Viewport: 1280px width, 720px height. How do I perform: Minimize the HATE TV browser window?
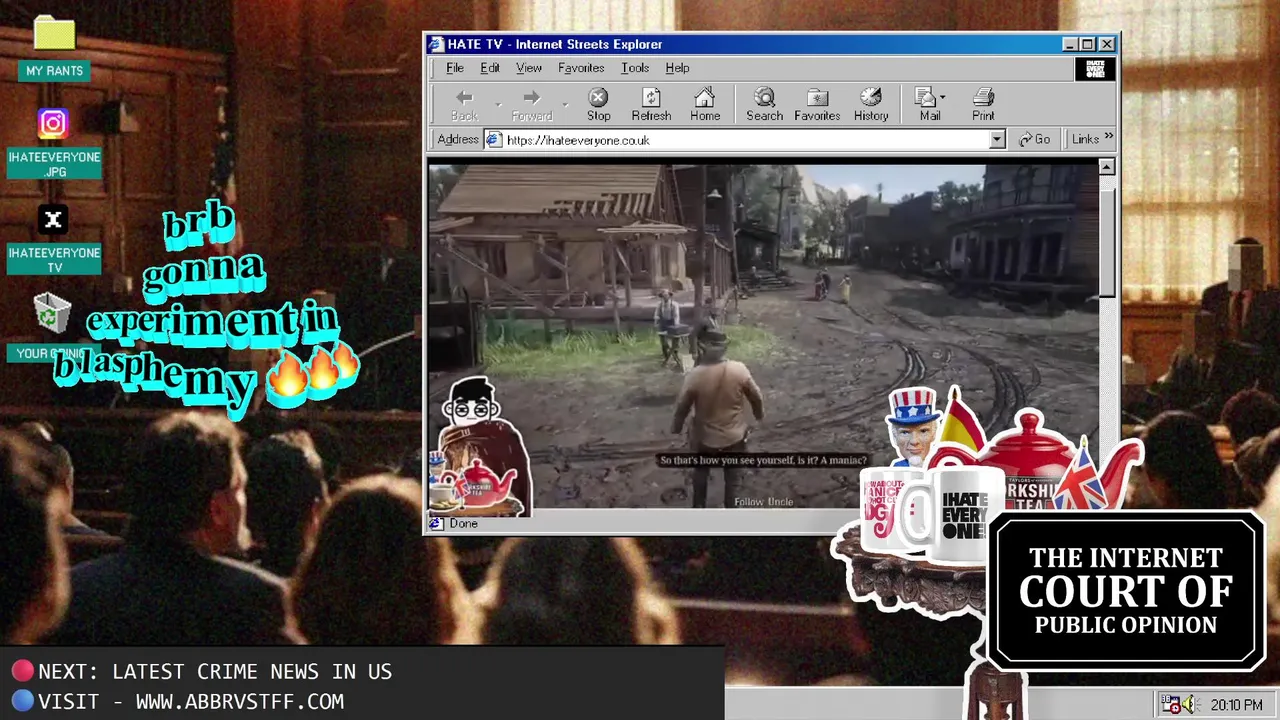[x=1070, y=44]
